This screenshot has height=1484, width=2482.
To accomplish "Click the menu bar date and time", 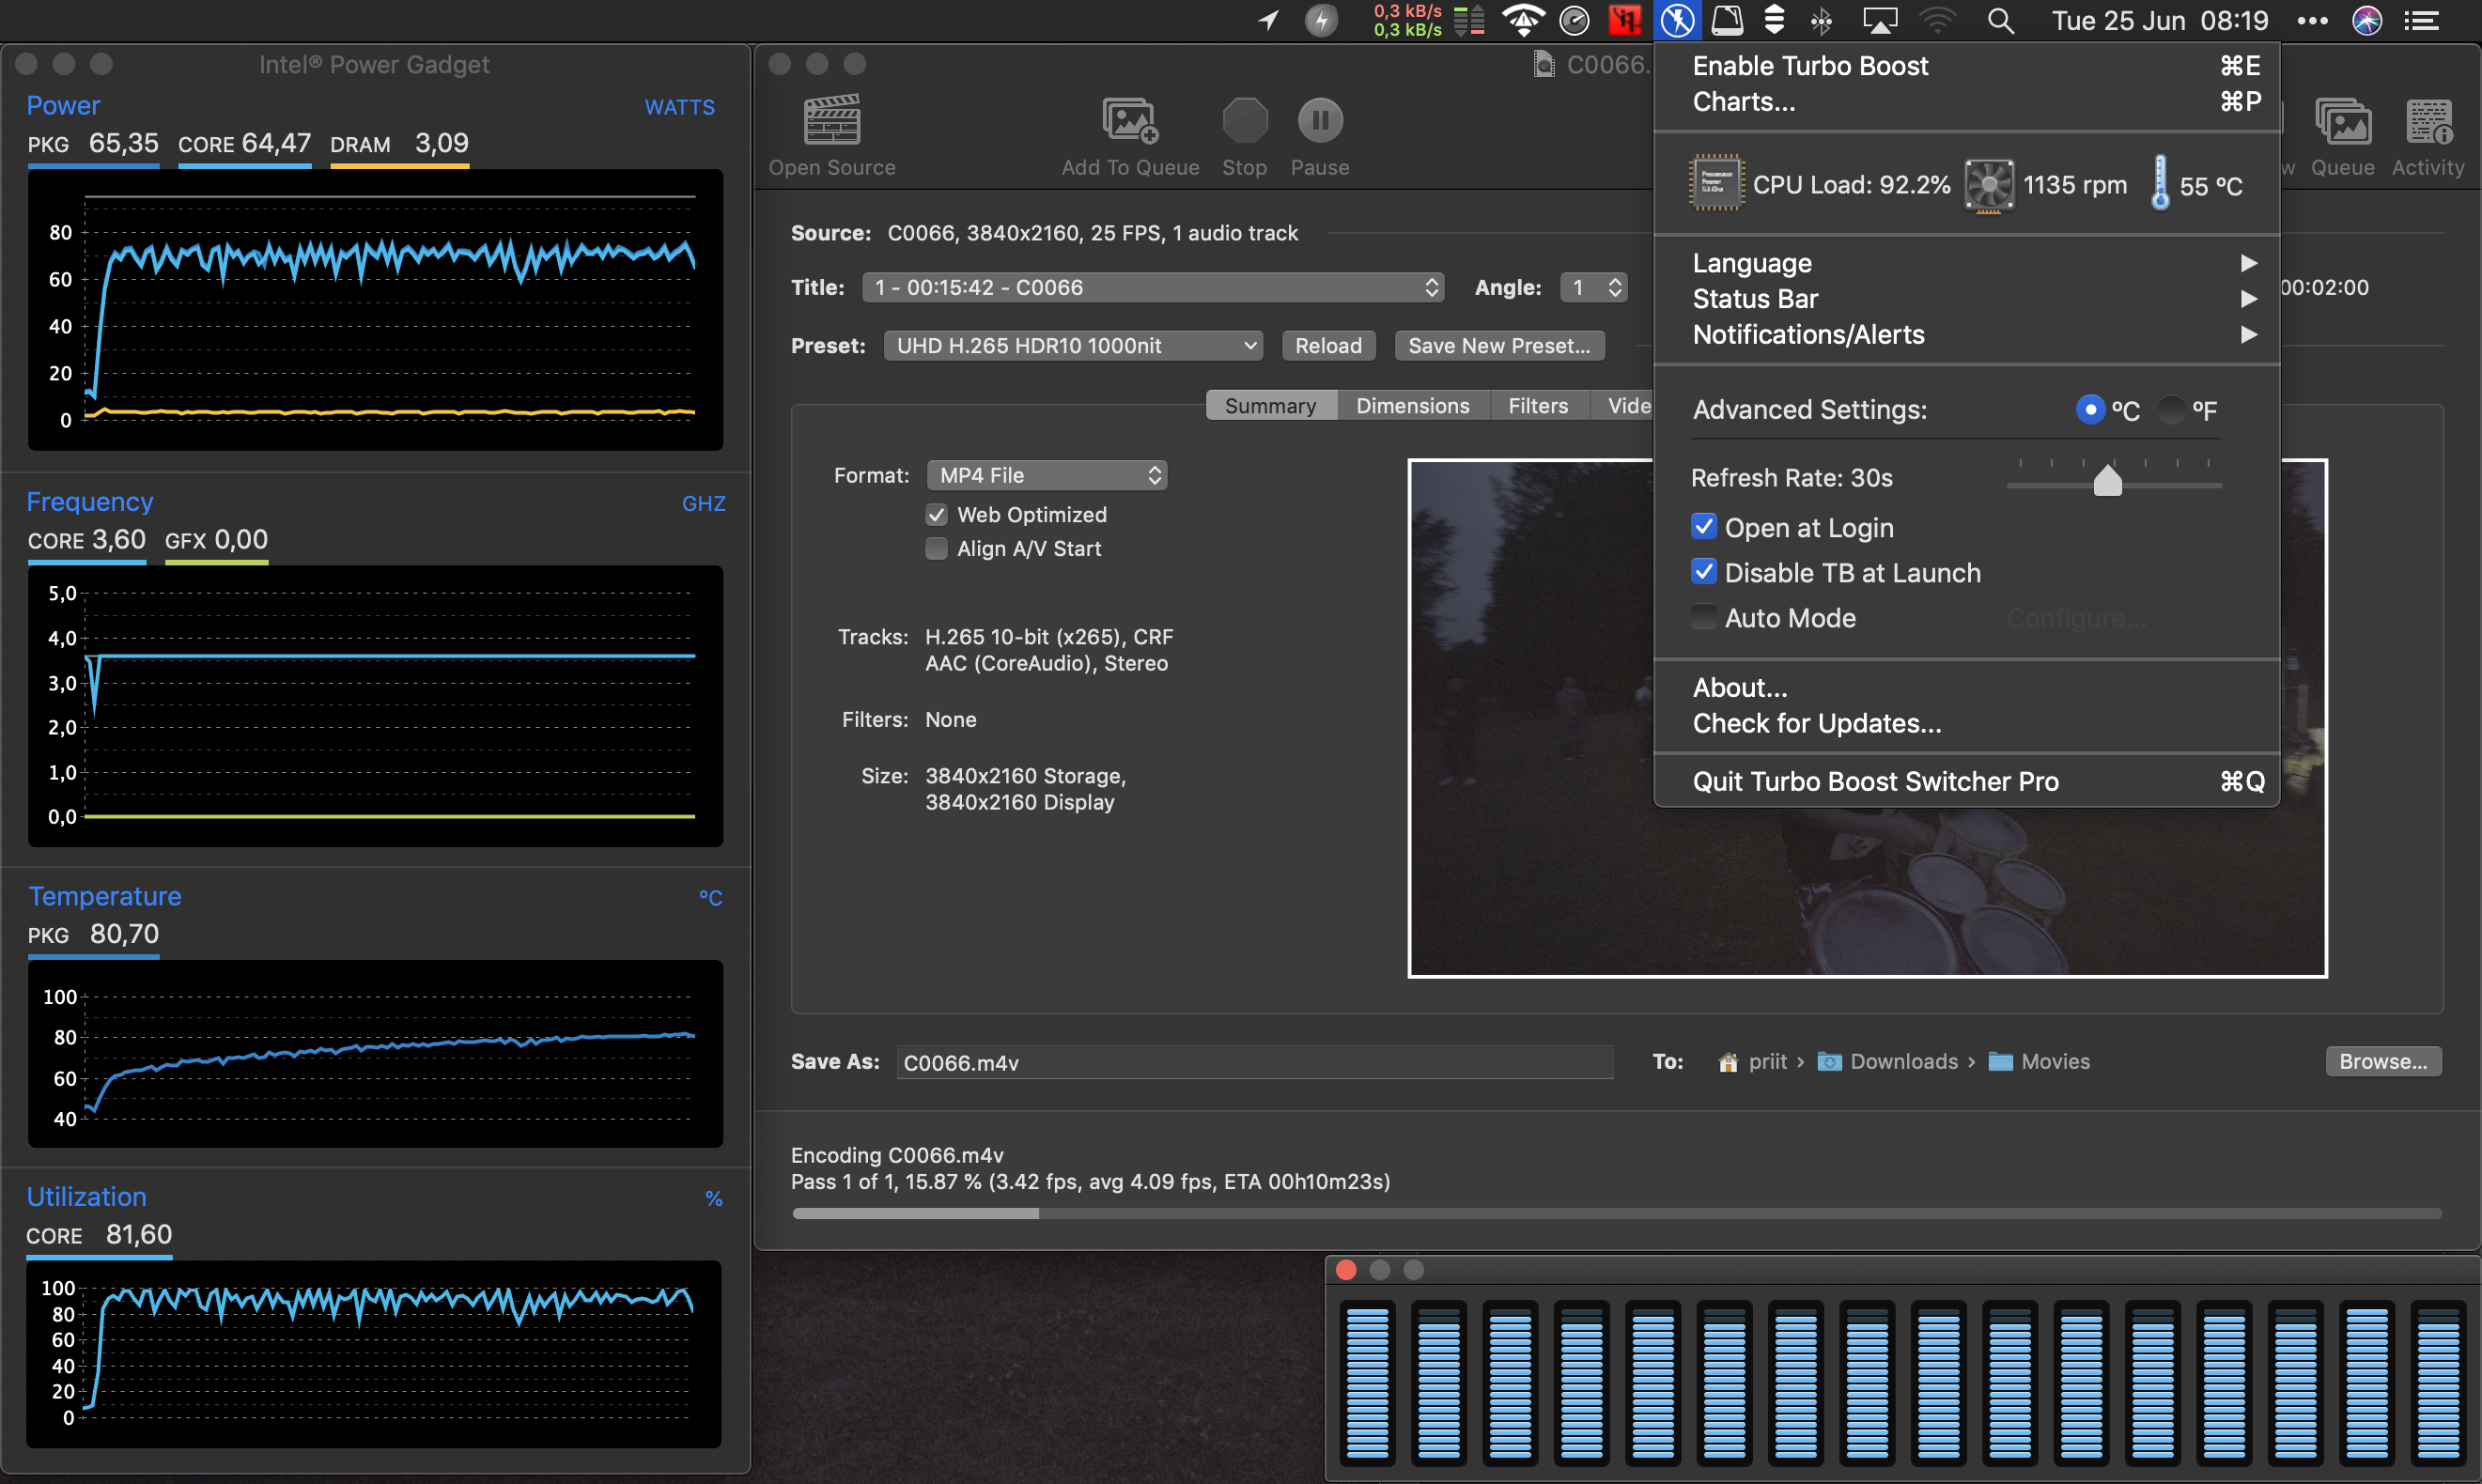I will pyautogui.click(x=2160, y=20).
